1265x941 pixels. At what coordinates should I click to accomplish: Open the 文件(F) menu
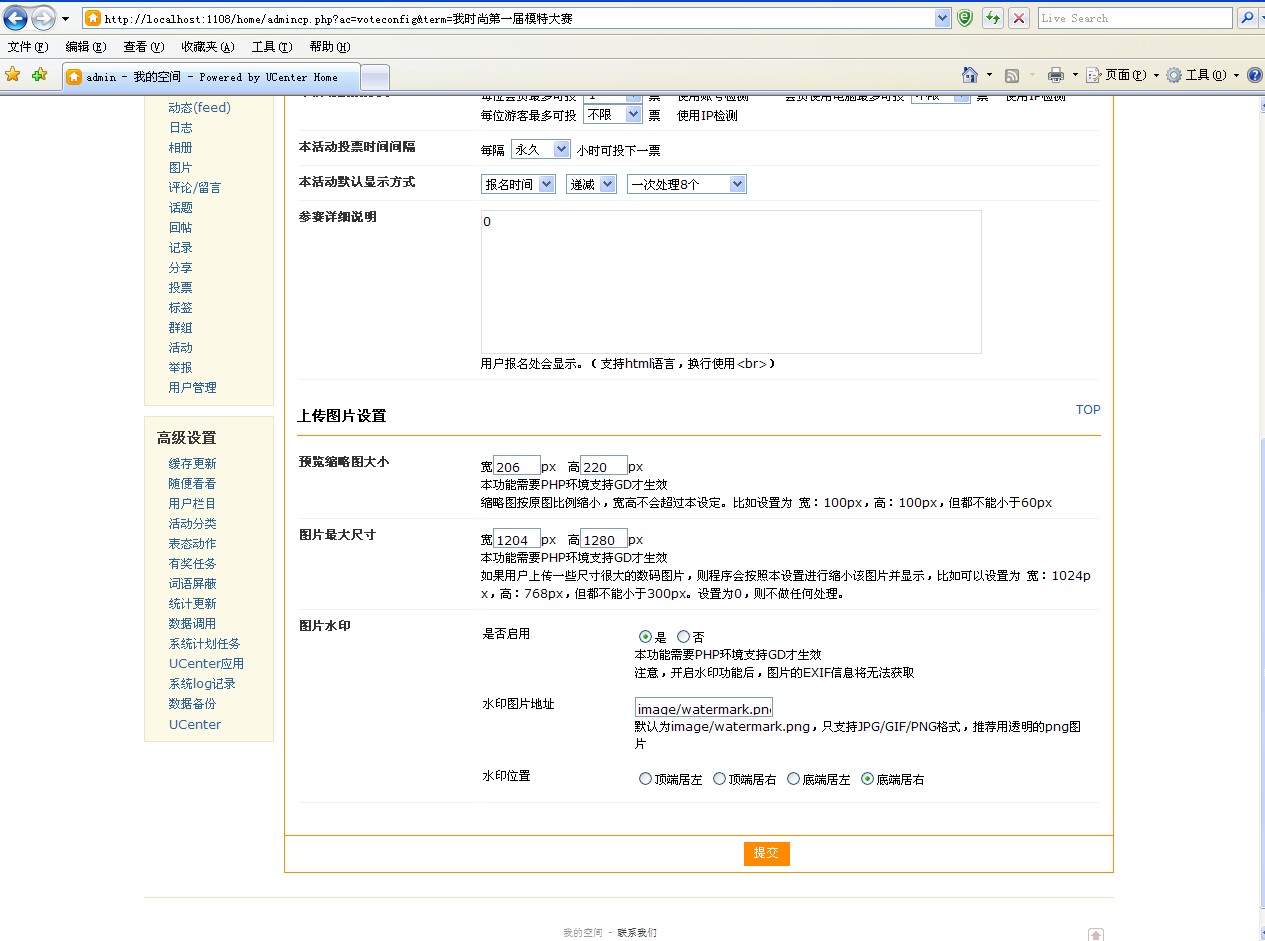[28, 47]
